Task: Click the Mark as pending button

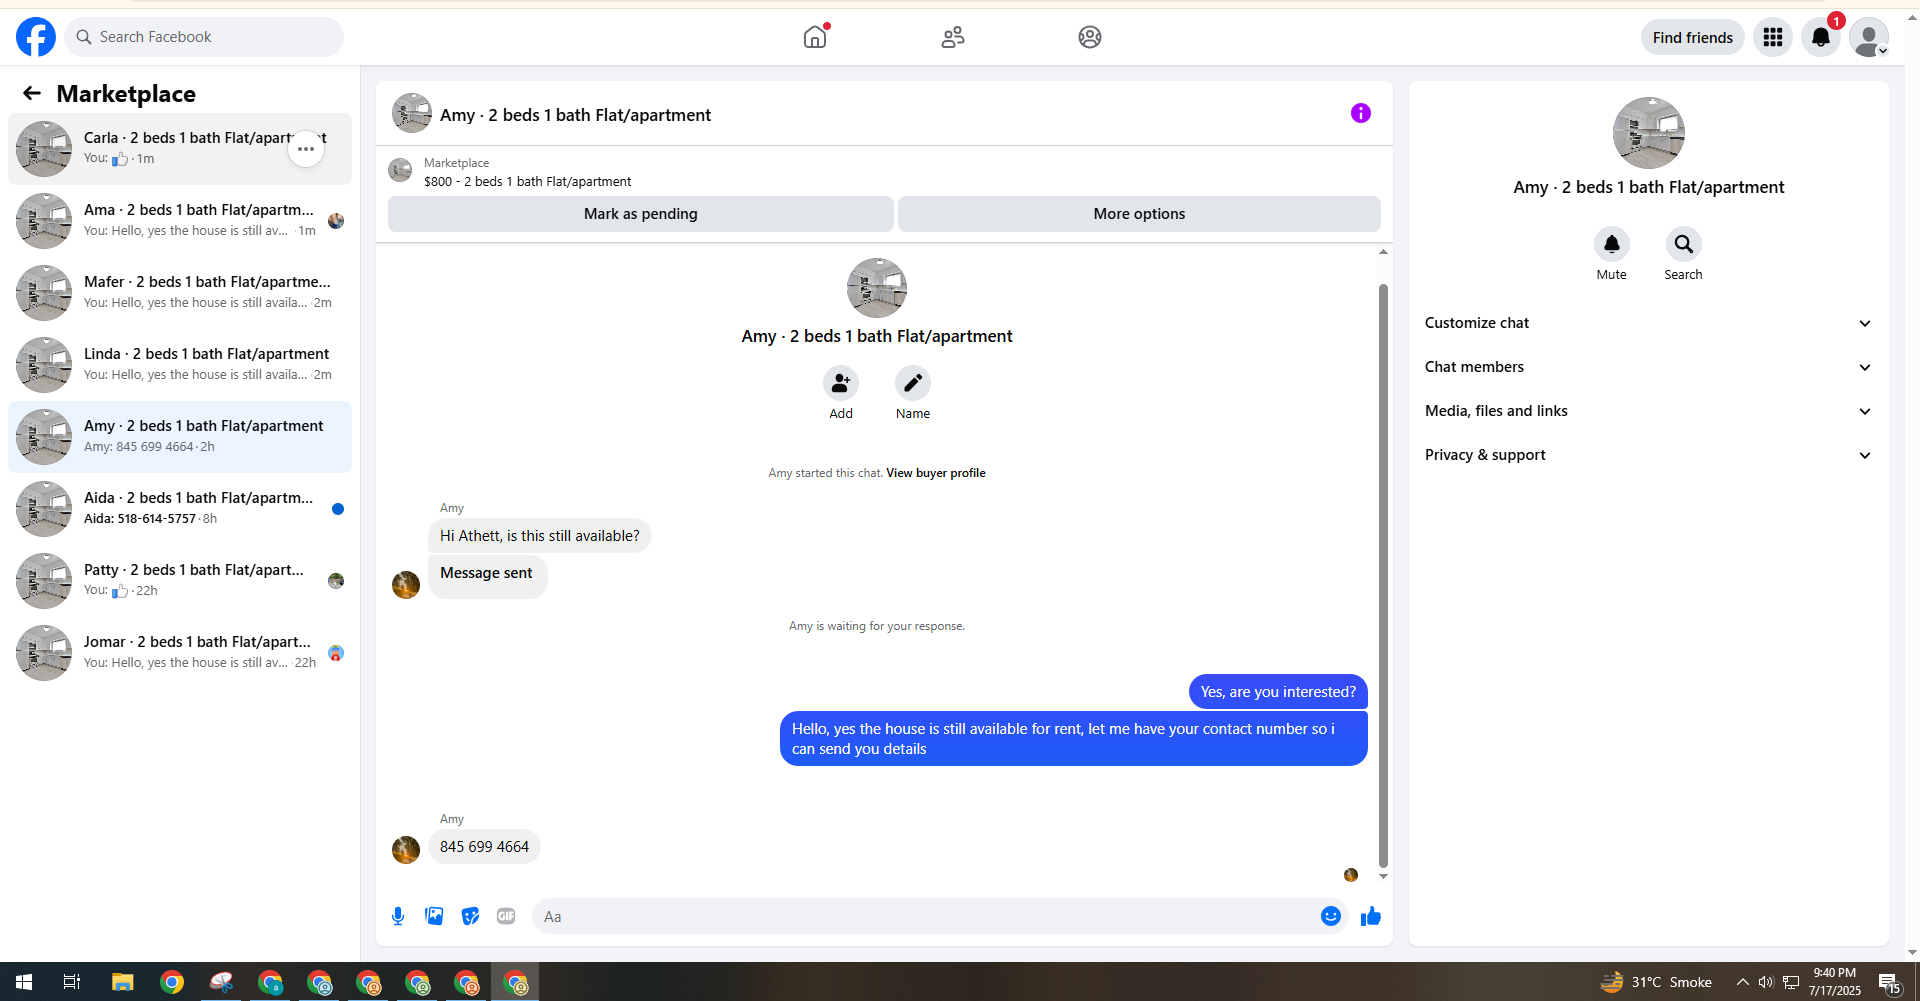Action: coord(641,214)
